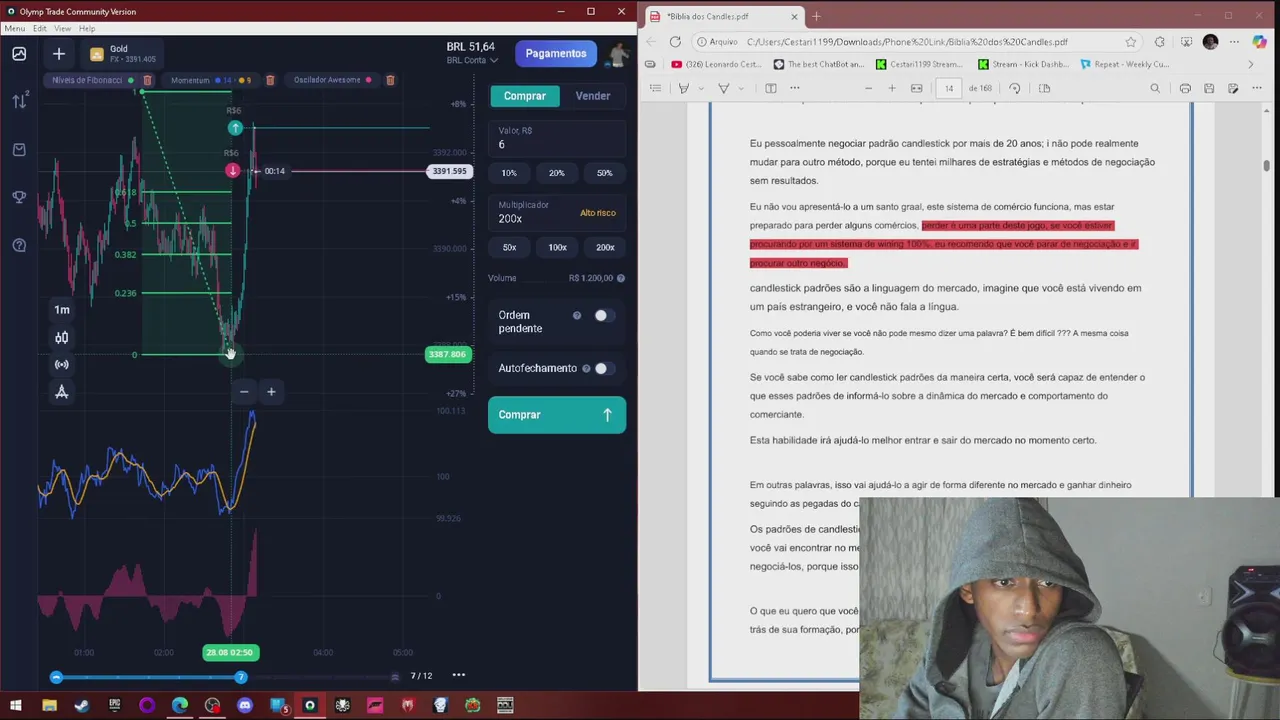This screenshot has width=1280, height=720.
Task: Click the step 7 slider handle
Action: coord(240,677)
